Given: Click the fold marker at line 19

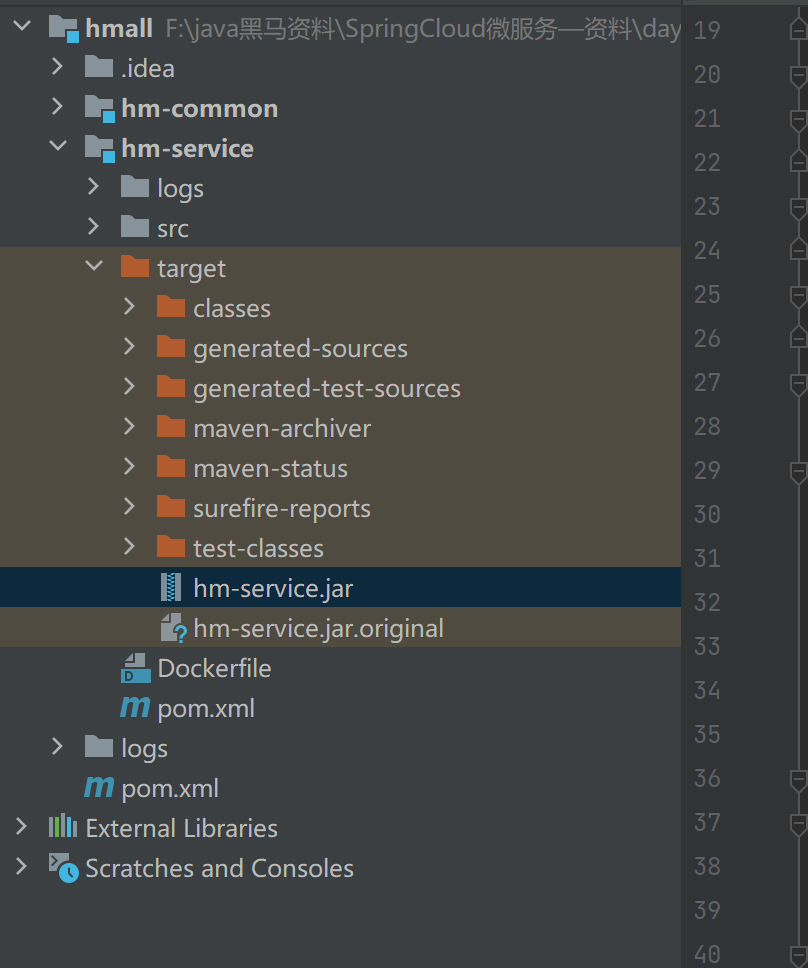Looking at the screenshot, I should (799, 29).
